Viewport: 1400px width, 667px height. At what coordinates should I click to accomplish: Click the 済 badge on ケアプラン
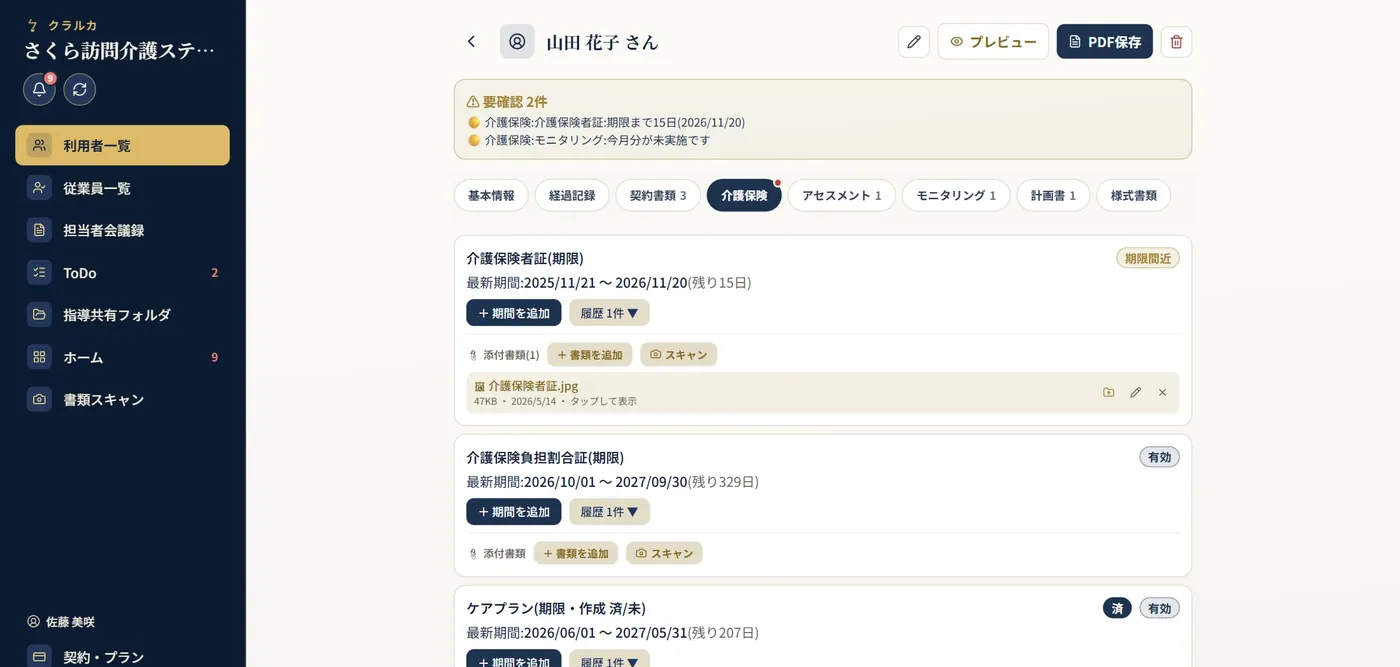(1117, 608)
